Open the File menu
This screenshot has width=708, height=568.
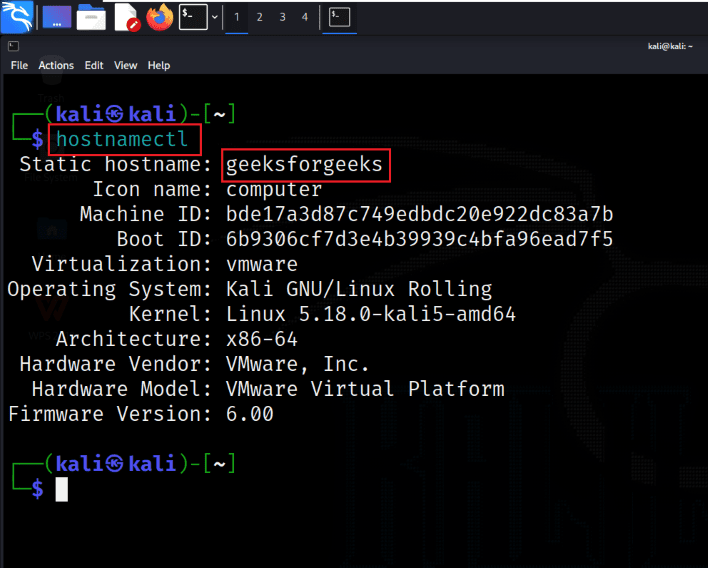coord(19,65)
